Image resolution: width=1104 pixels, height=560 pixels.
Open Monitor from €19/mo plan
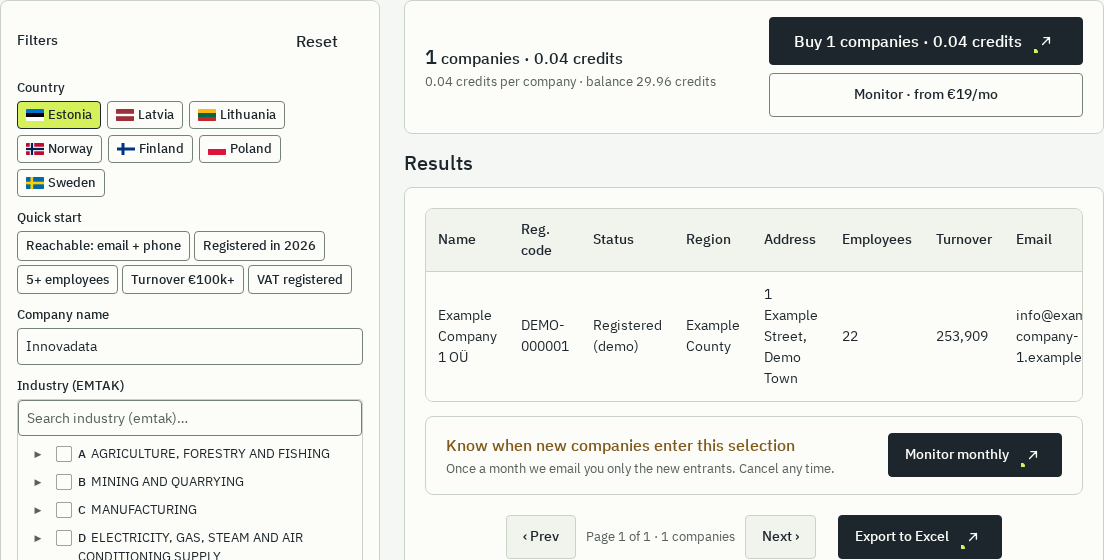pos(925,94)
